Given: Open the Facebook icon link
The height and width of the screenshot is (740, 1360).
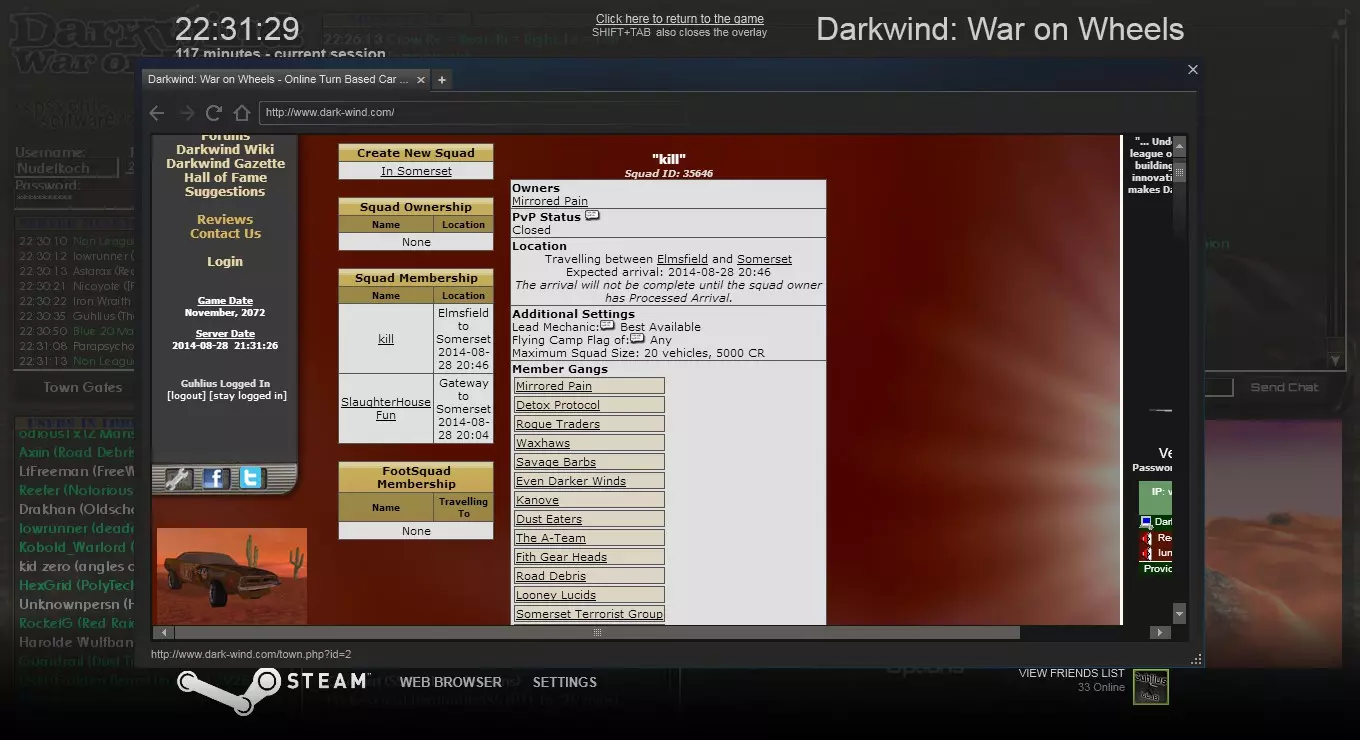Looking at the screenshot, I should point(215,479).
